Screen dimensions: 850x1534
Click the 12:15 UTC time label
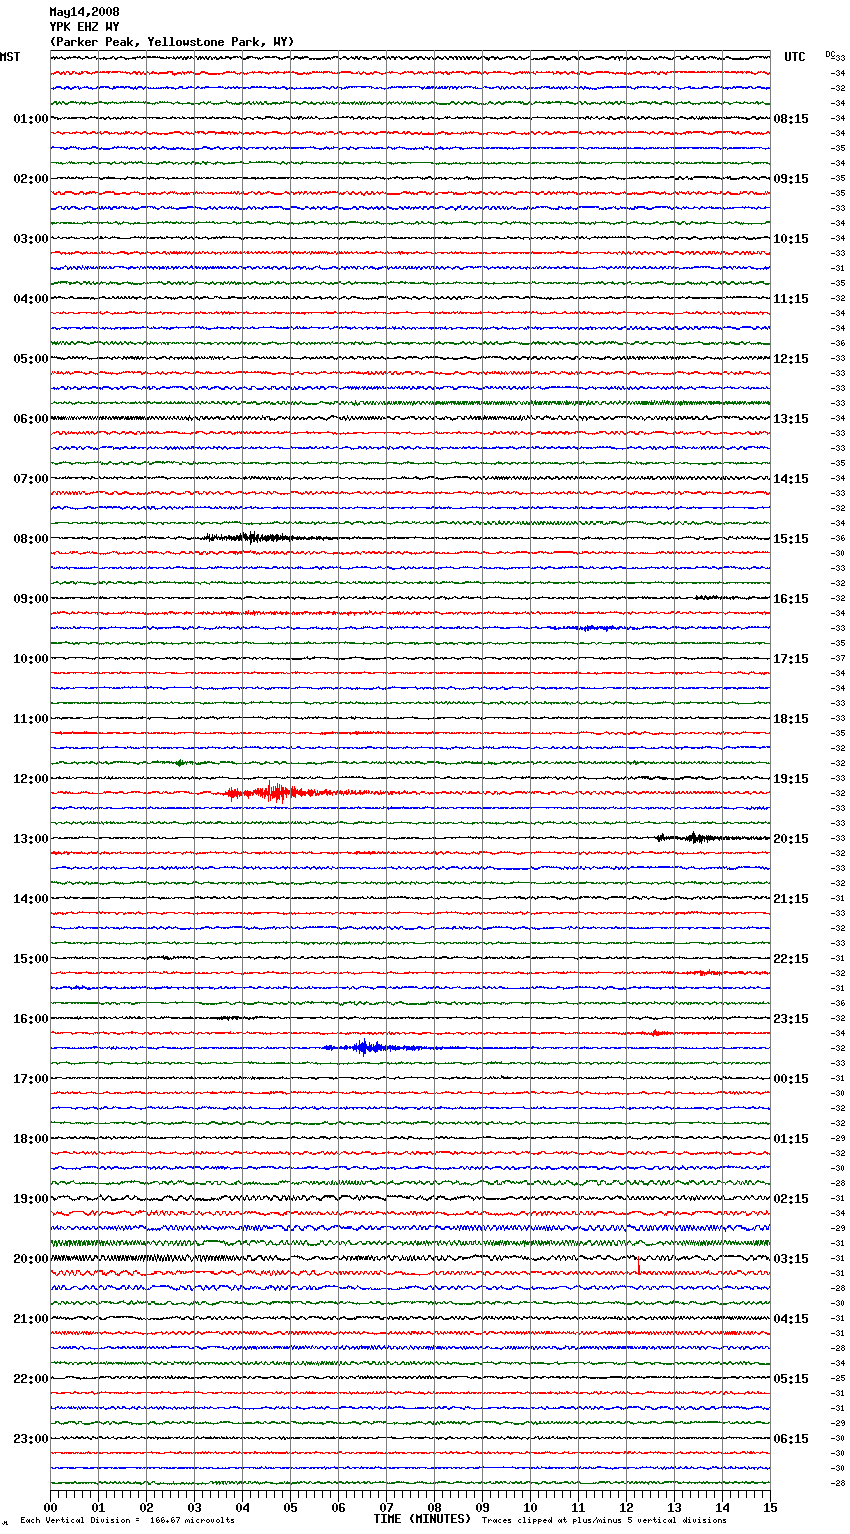pyautogui.click(x=791, y=359)
